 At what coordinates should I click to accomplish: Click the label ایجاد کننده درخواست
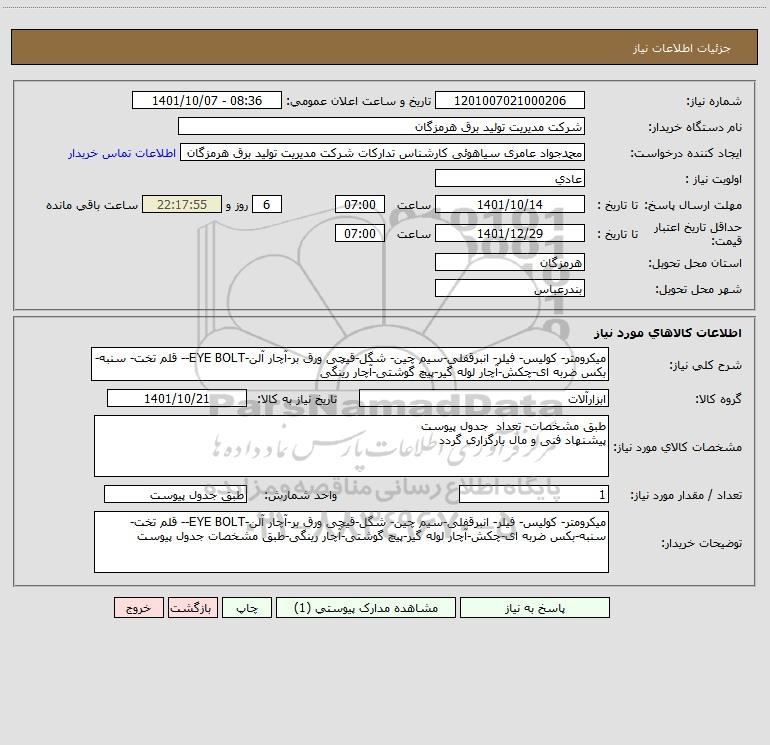tap(686, 154)
